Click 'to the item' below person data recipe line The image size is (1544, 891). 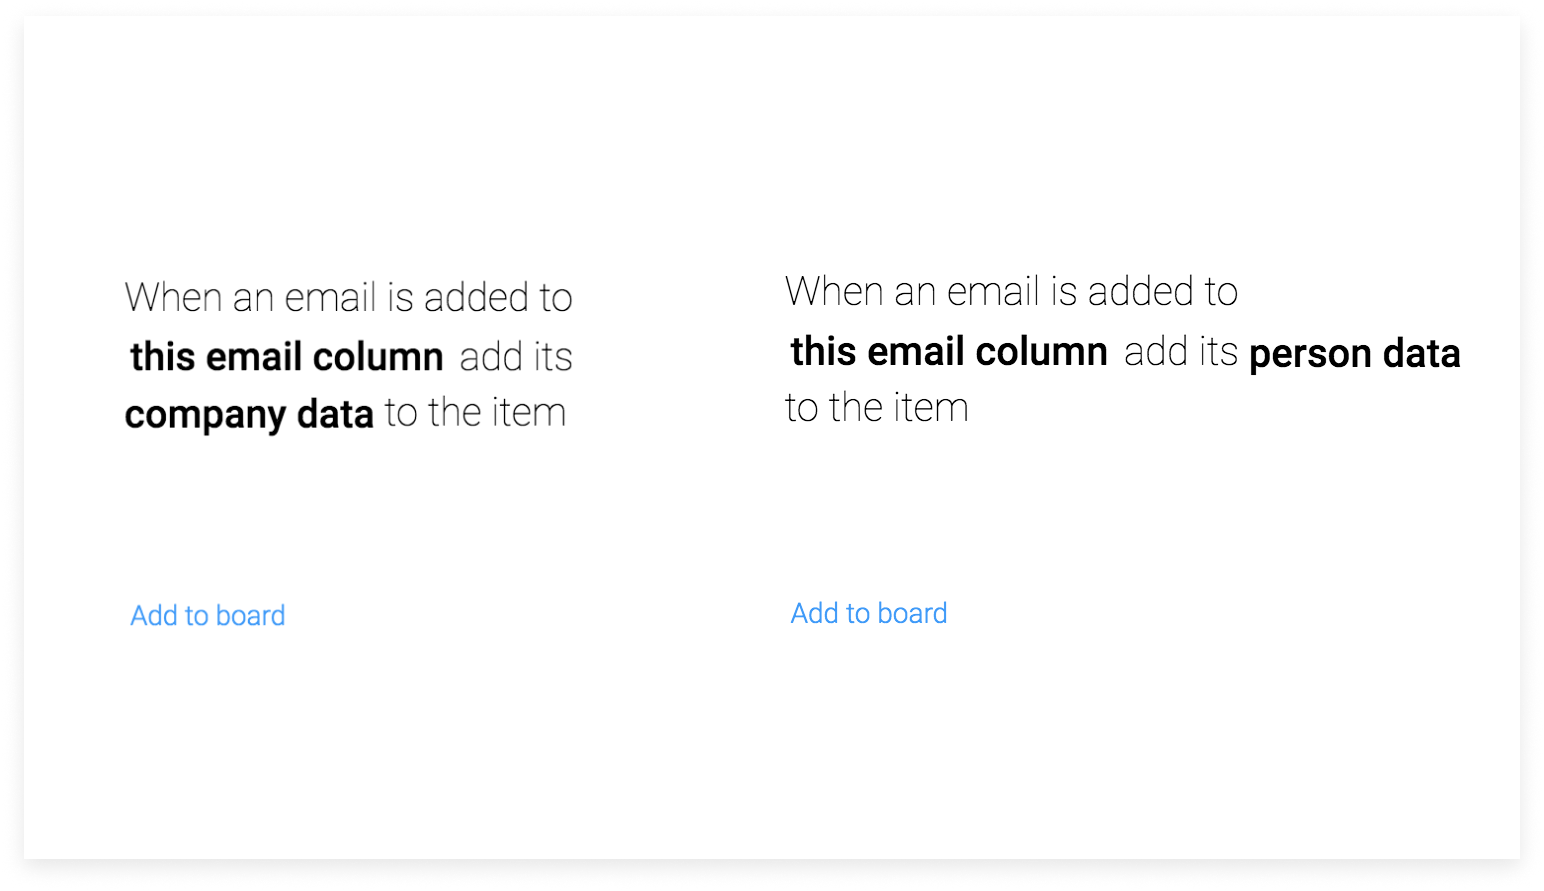[877, 407]
